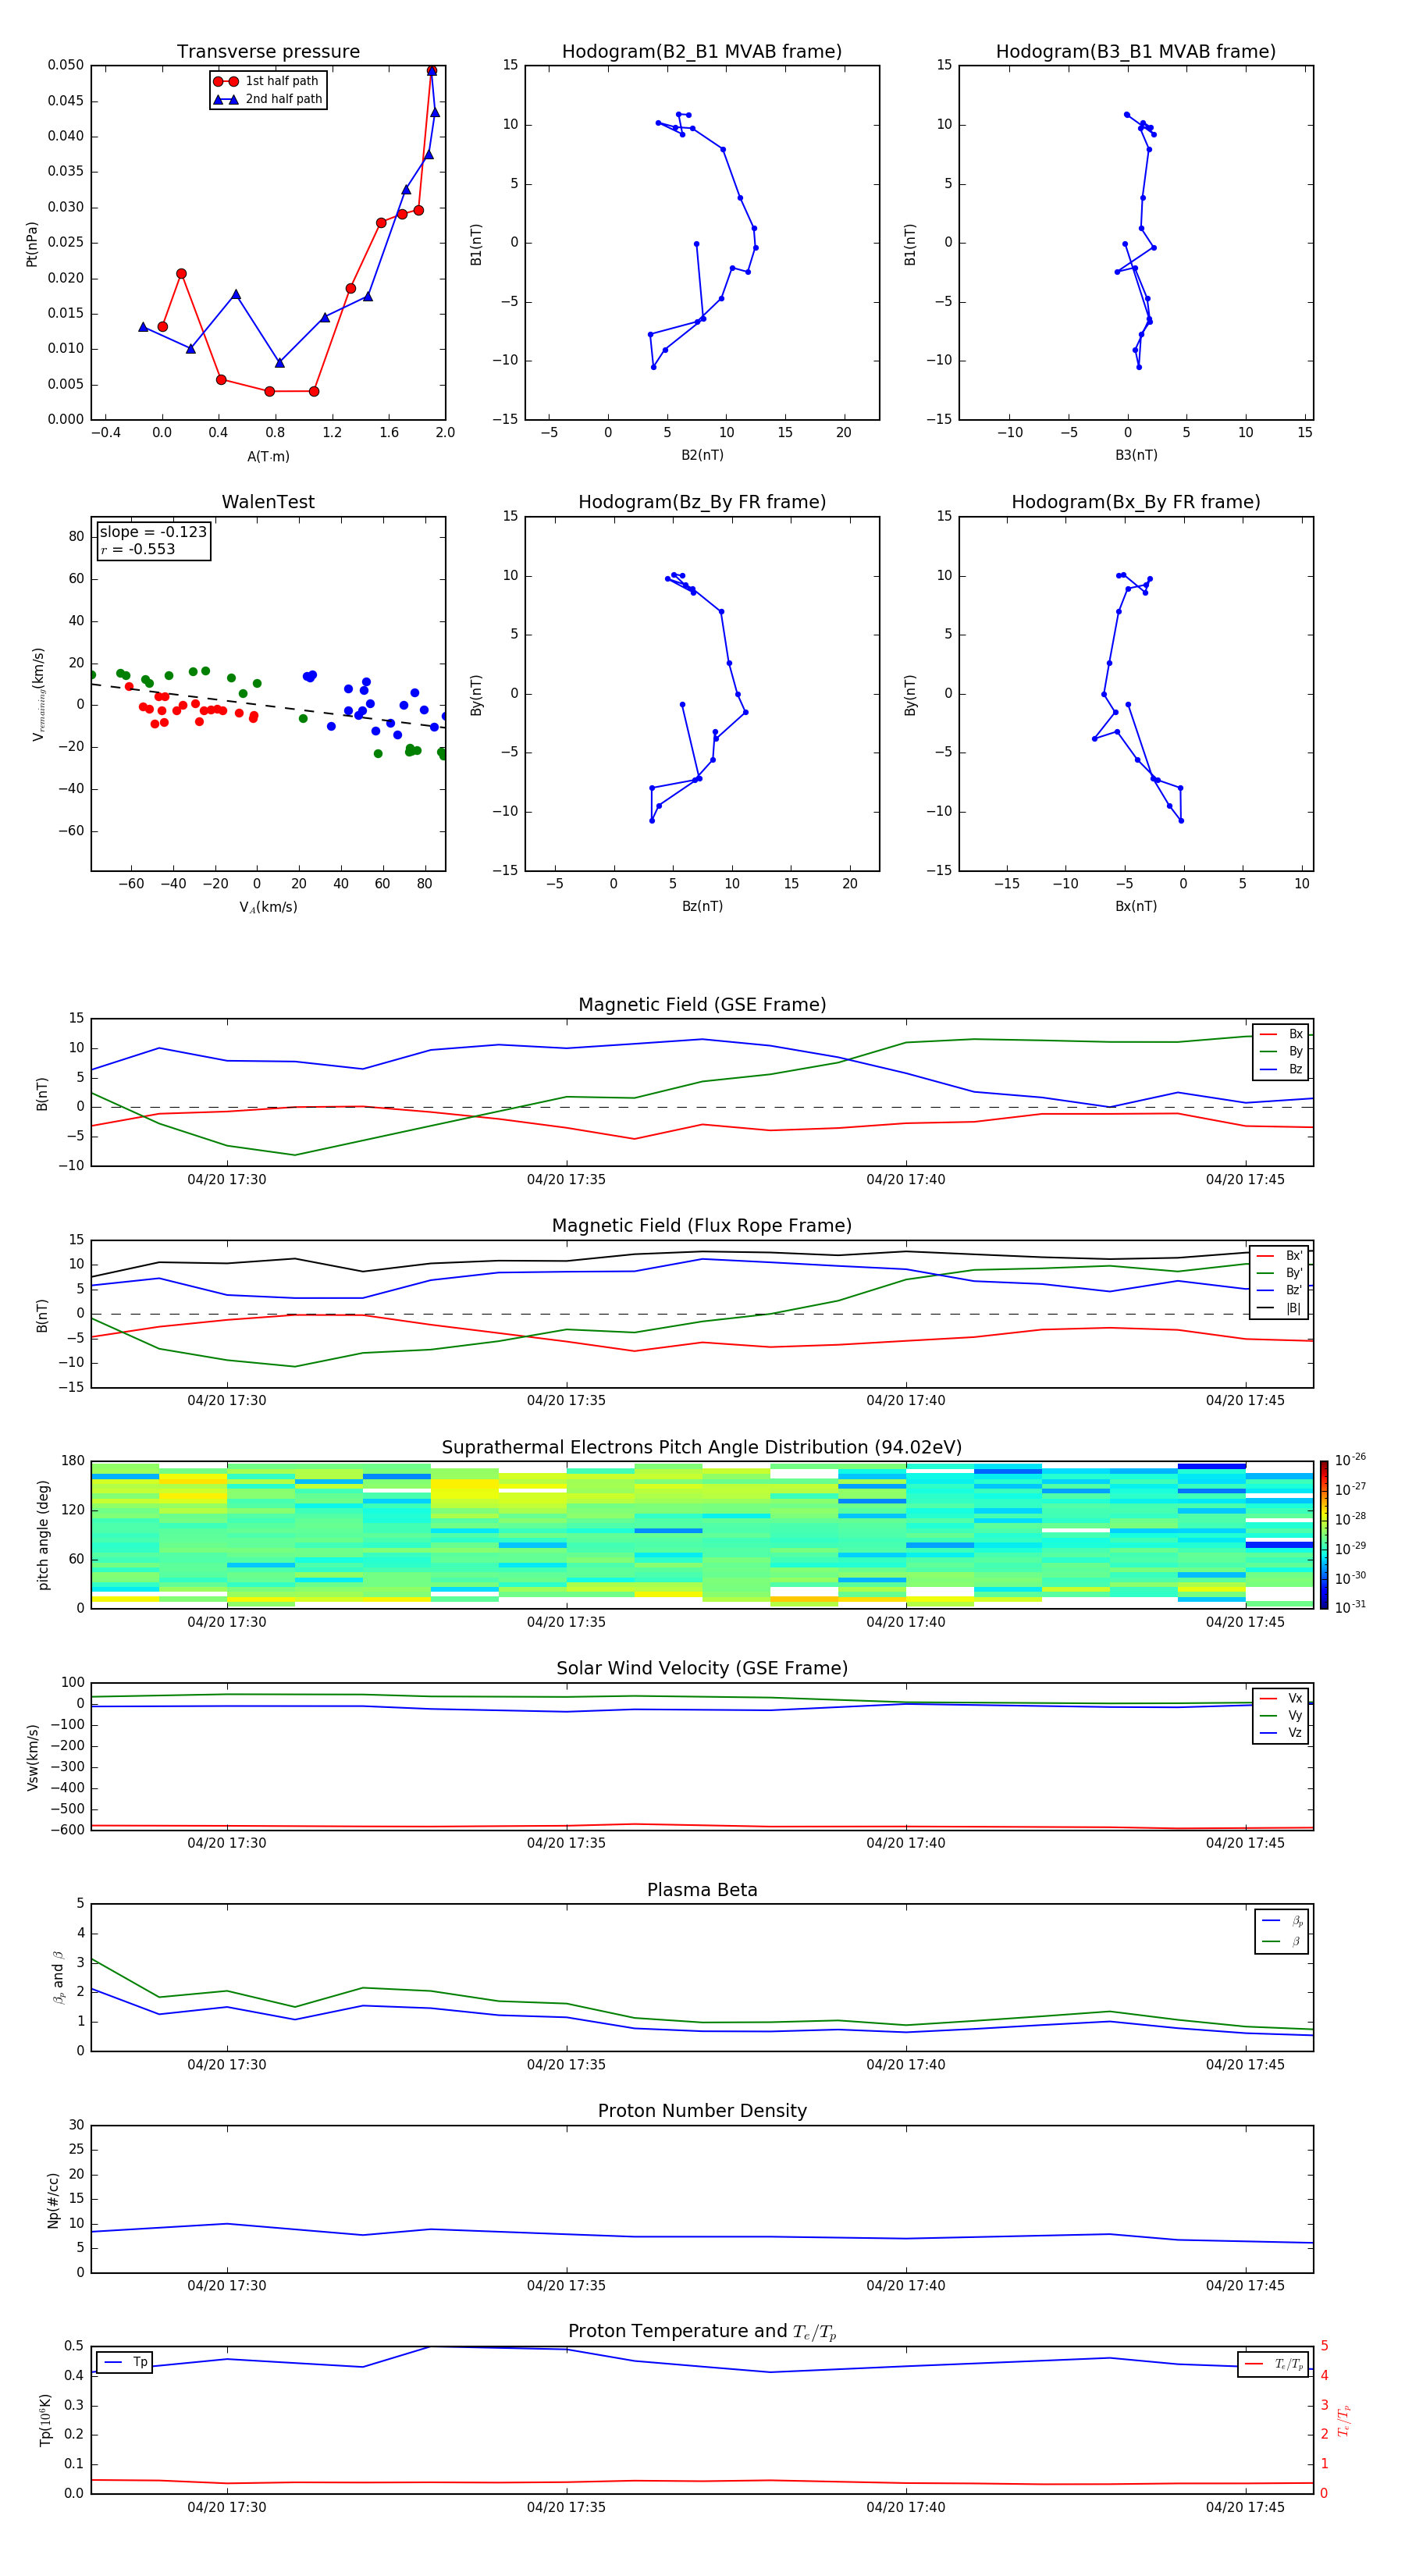
Task: Click the 'Hodogram(B3_B1 MVAB frame)' title
Action: click(x=1136, y=51)
